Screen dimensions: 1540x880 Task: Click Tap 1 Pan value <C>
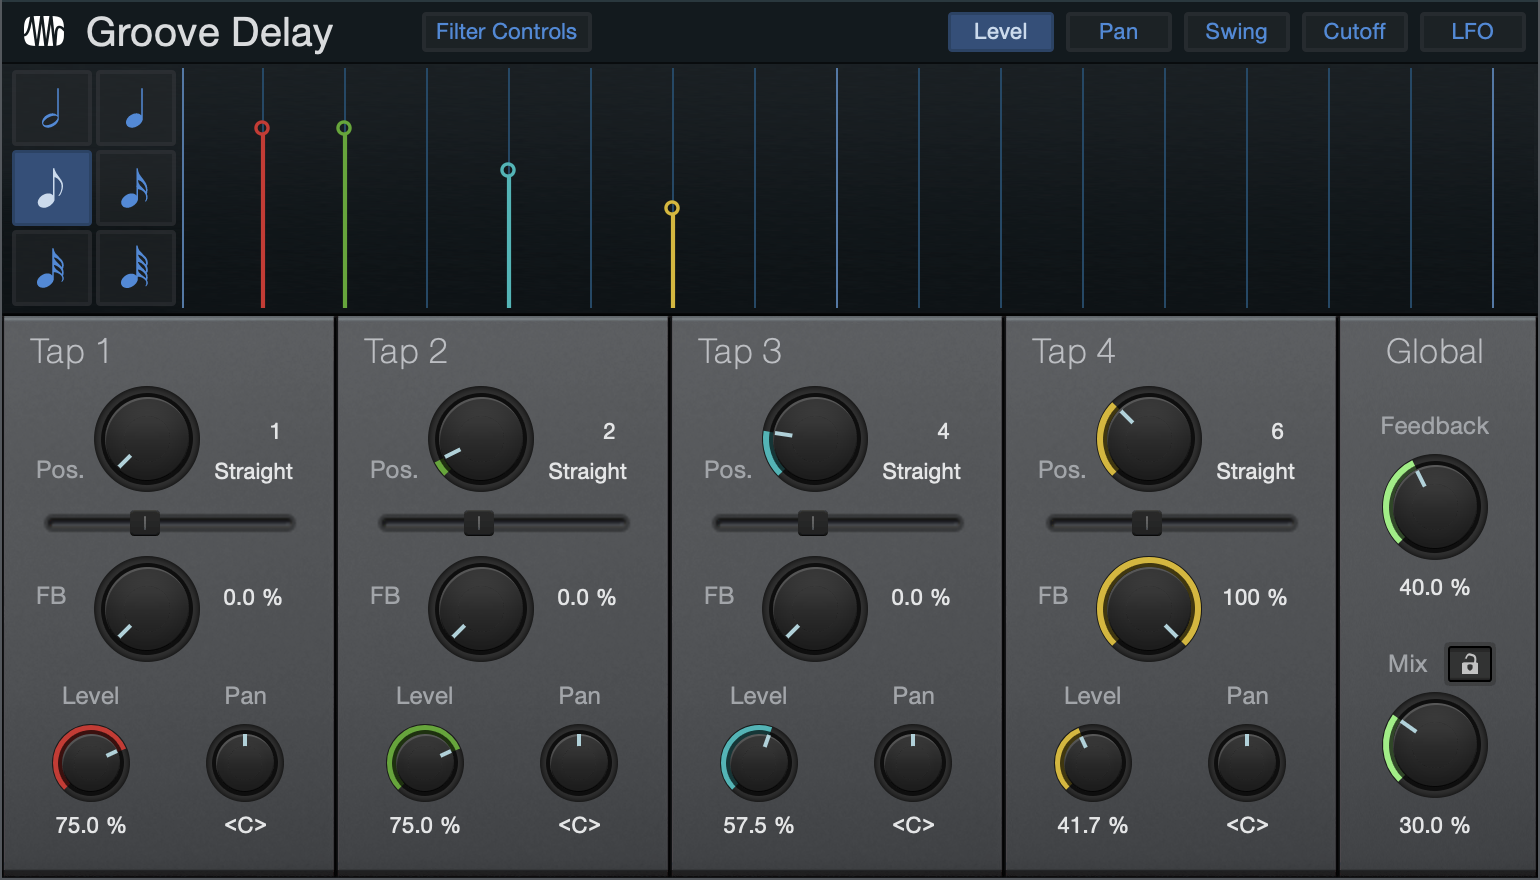tap(245, 826)
